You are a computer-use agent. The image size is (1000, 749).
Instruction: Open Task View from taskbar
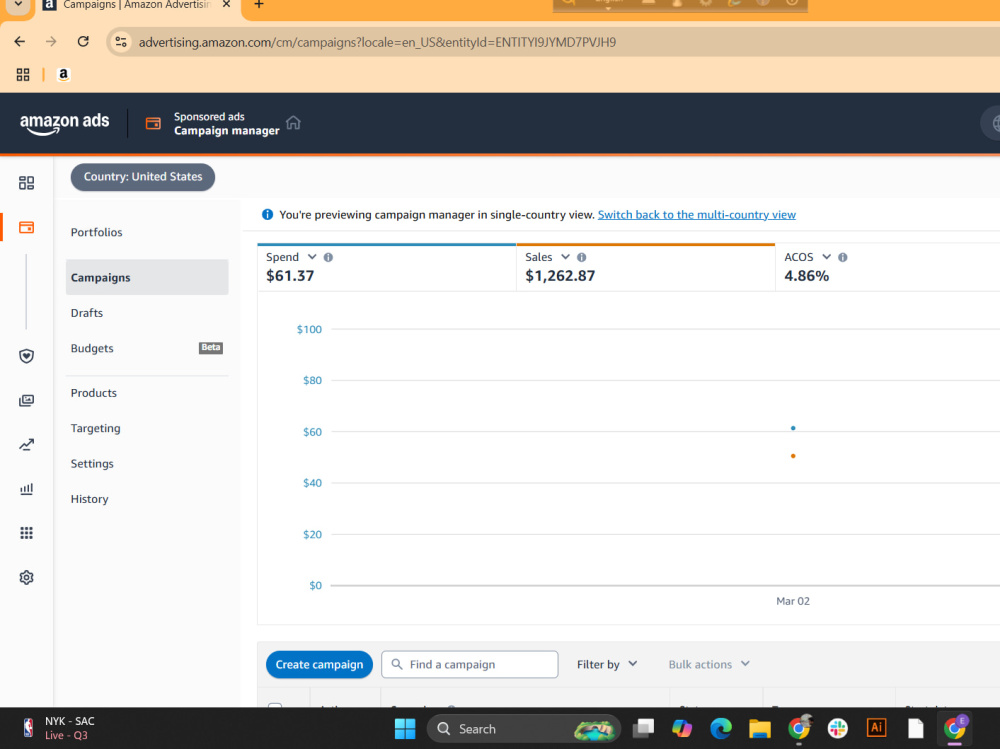coord(643,728)
